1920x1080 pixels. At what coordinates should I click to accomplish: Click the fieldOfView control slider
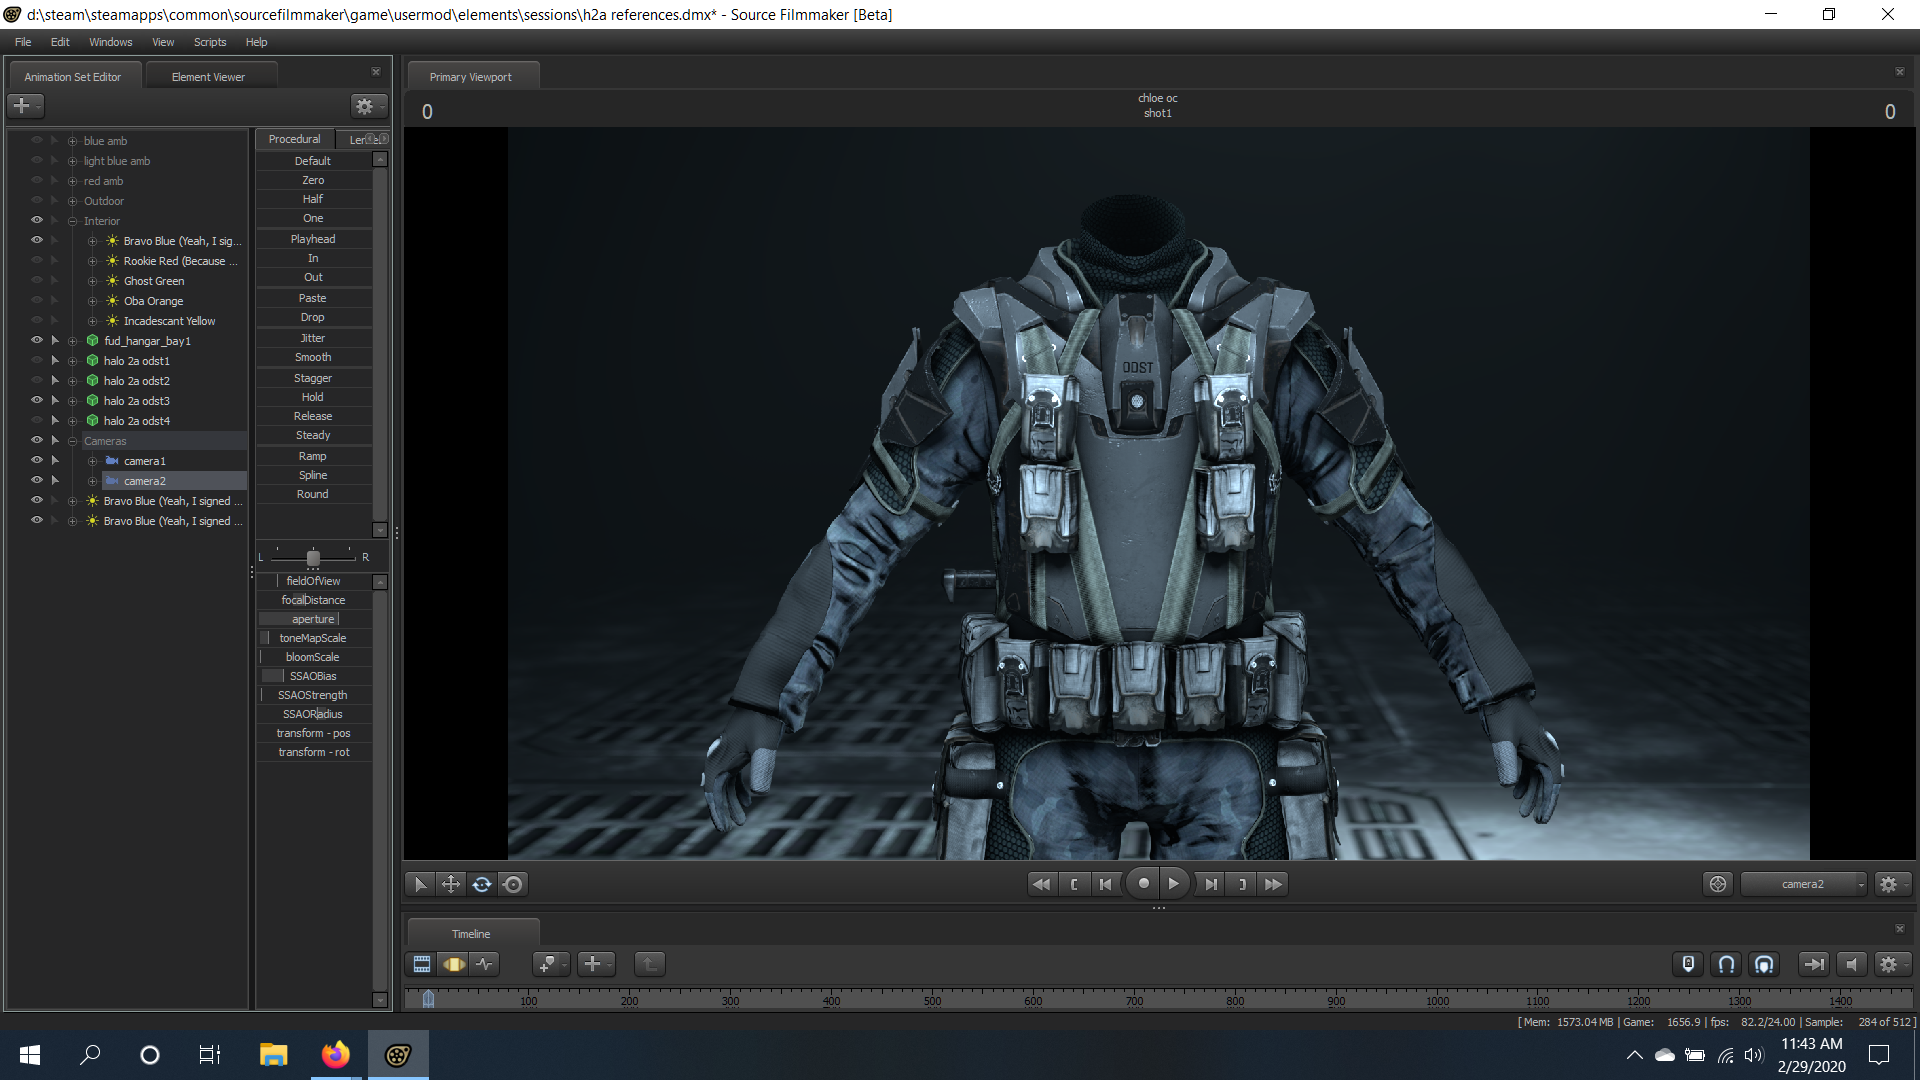pyautogui.click(x=313, y=581)
